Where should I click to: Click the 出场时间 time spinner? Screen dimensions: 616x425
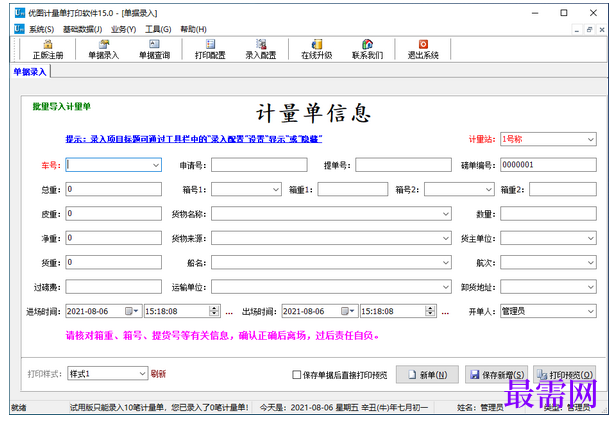(430, 311)
